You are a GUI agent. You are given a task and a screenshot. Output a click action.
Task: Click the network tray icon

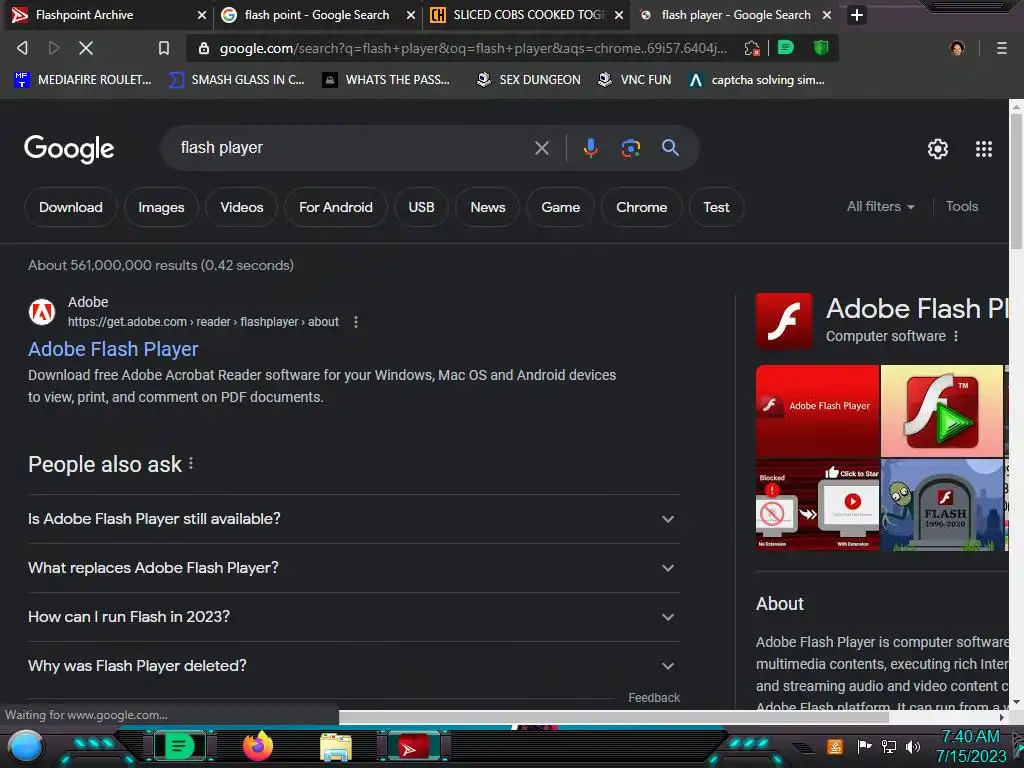[889, 746]
